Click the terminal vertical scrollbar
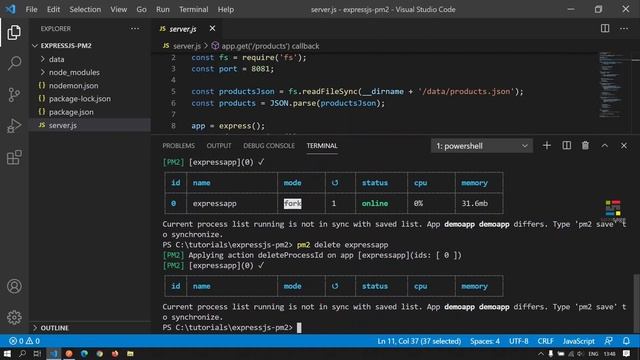Screen dimensions: 640x360 pyautogui.click(x=636, y=303)
